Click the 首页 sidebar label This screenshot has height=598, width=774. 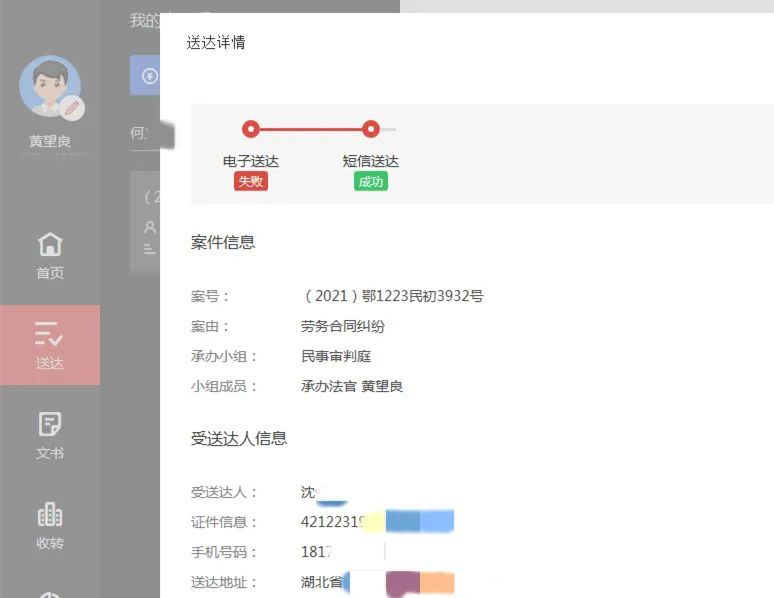pyautogui.click(x=50, y=273)
